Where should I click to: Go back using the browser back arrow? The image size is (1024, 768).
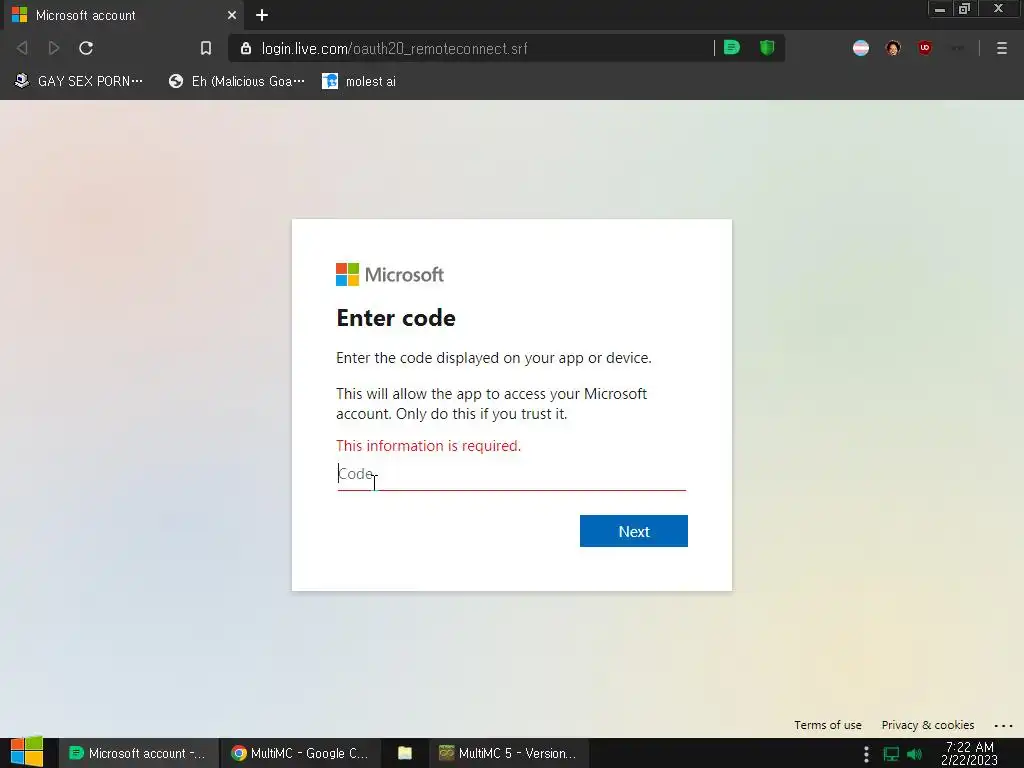22,48
